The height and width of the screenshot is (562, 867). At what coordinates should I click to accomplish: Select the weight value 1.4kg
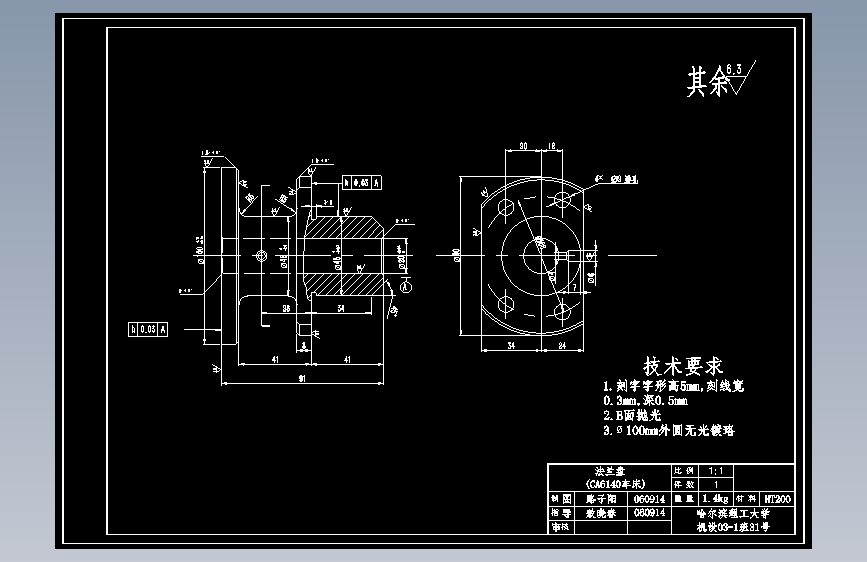tap(715, 498)
